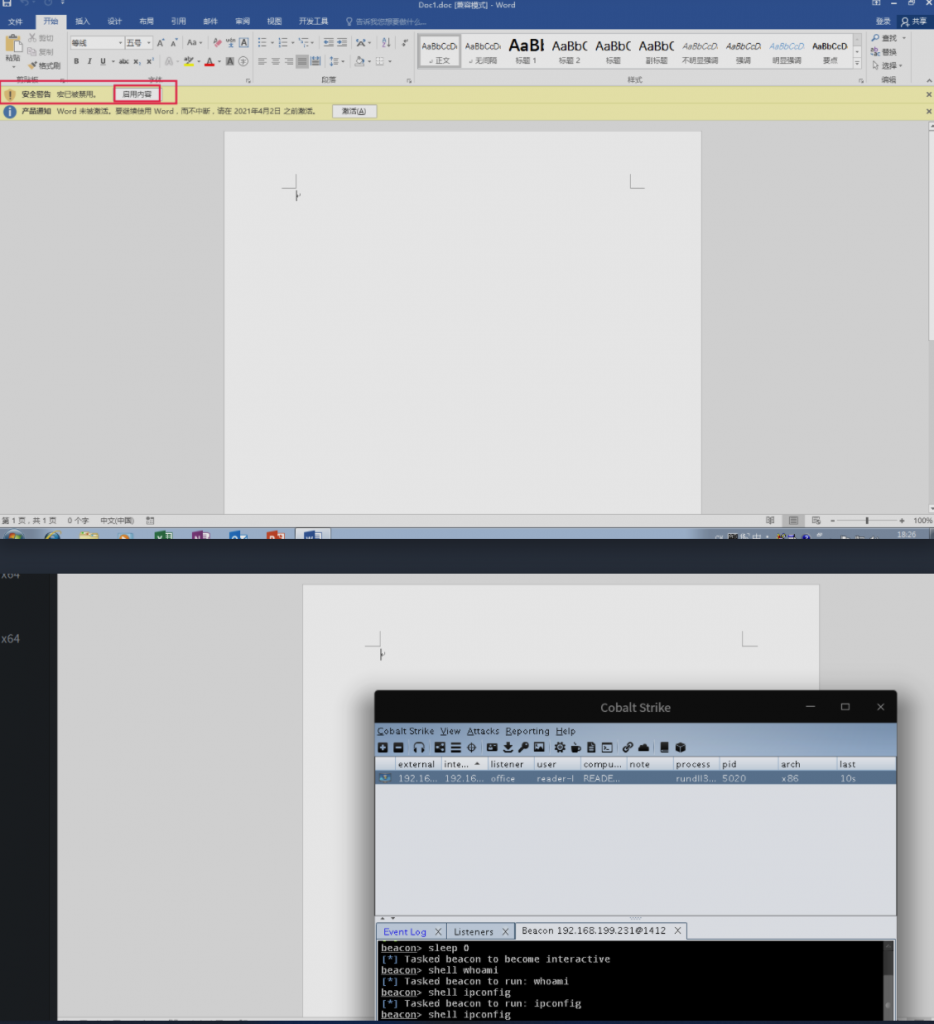
Task: Toggle bold formatting
Action: (x=76, y=61)
